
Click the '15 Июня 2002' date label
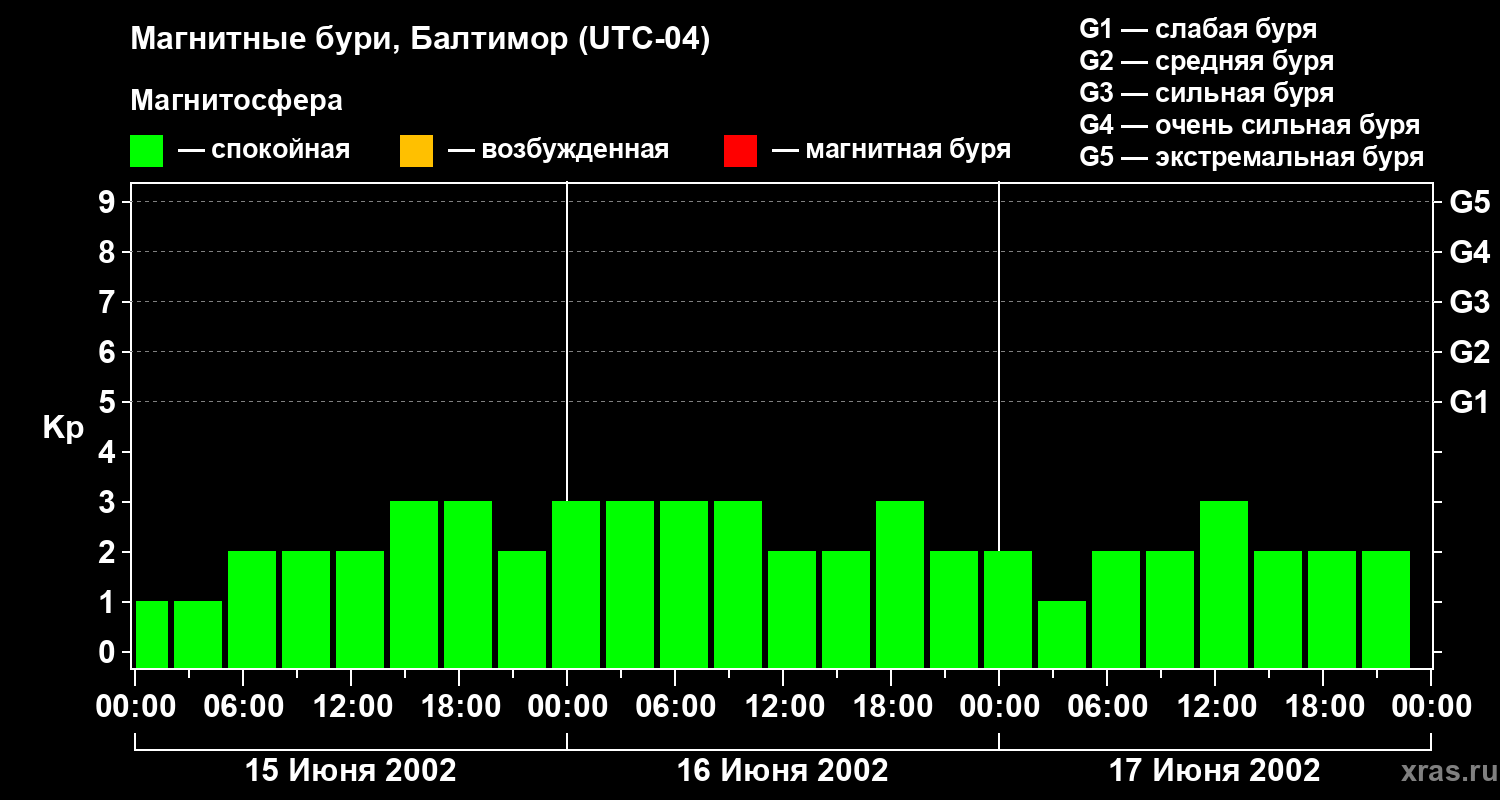pos(351,771)
